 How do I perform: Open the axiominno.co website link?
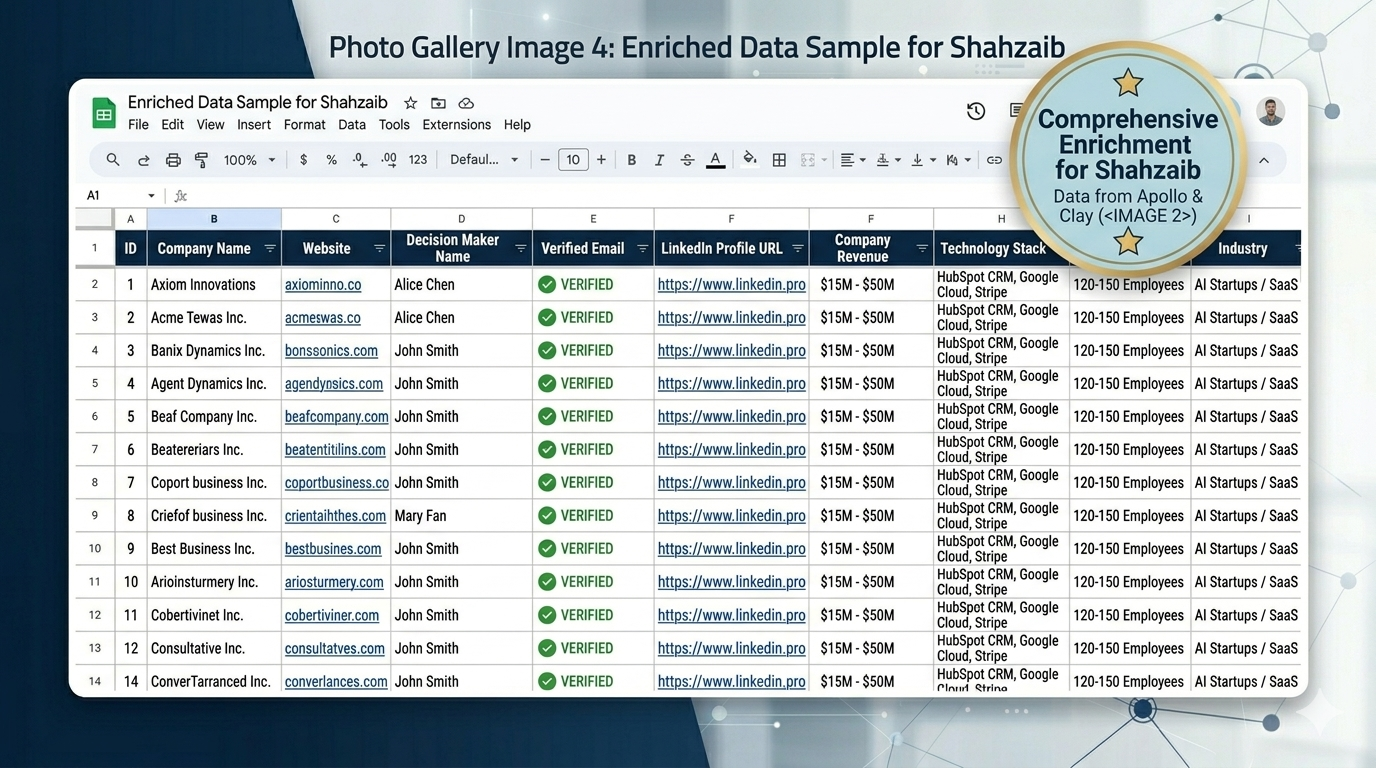[x=322, y=285]
